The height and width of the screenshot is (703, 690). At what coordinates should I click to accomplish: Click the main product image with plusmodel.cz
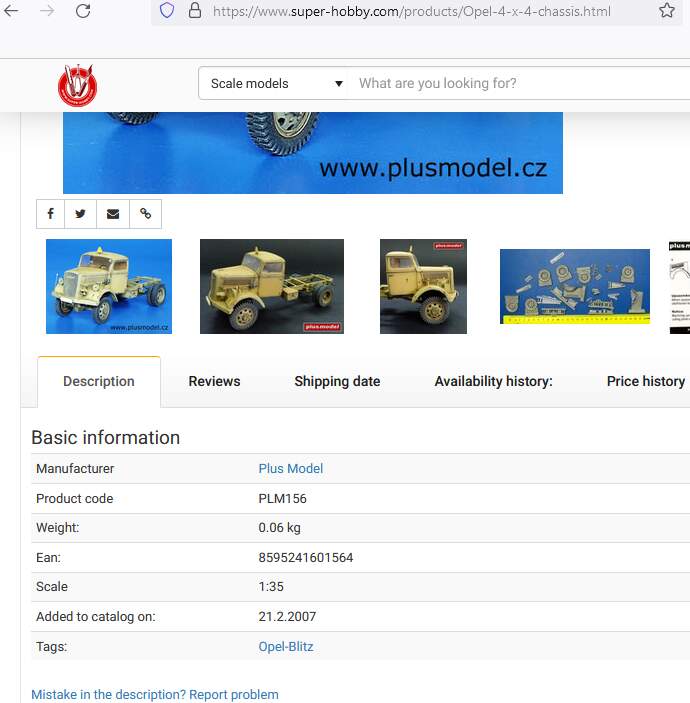313,153
